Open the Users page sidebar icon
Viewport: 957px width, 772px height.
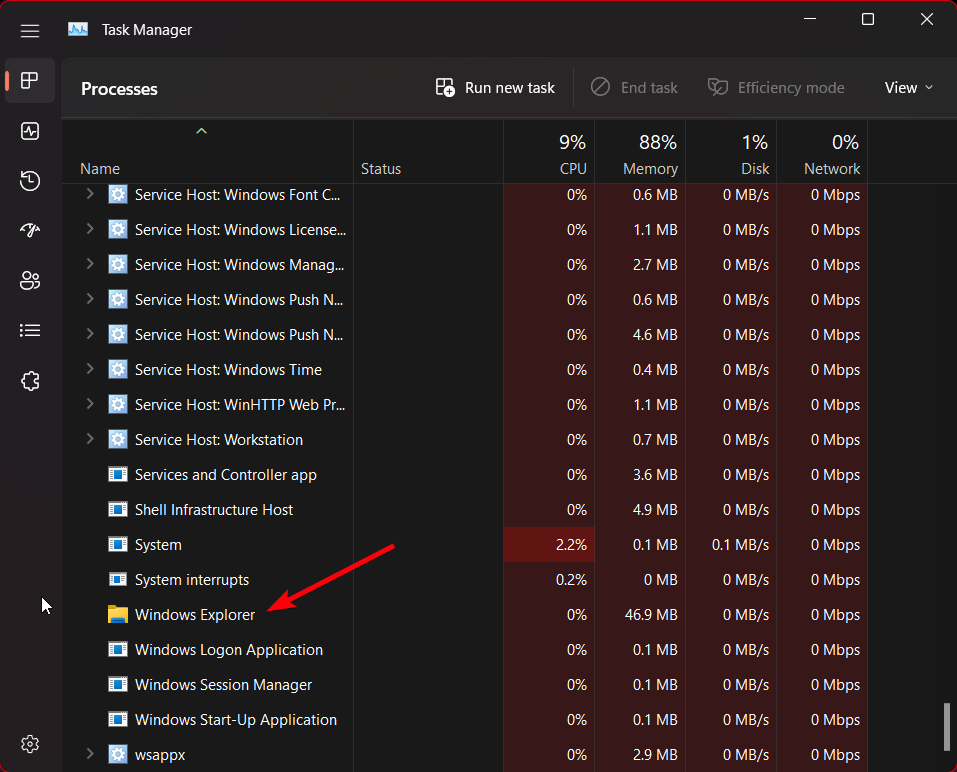(30, 281)
